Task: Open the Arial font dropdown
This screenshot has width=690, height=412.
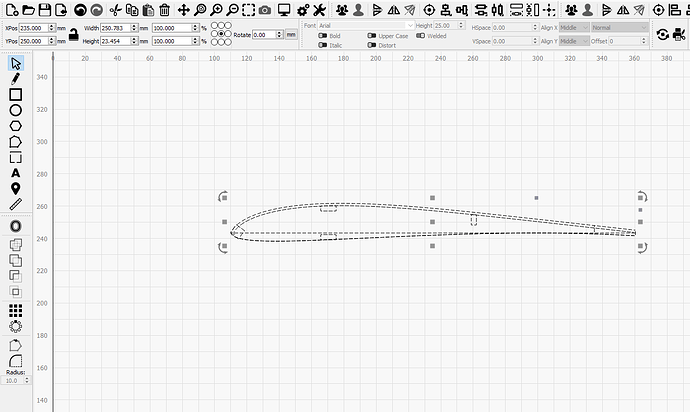Action: pyautogui.click(x=366, y=26)
